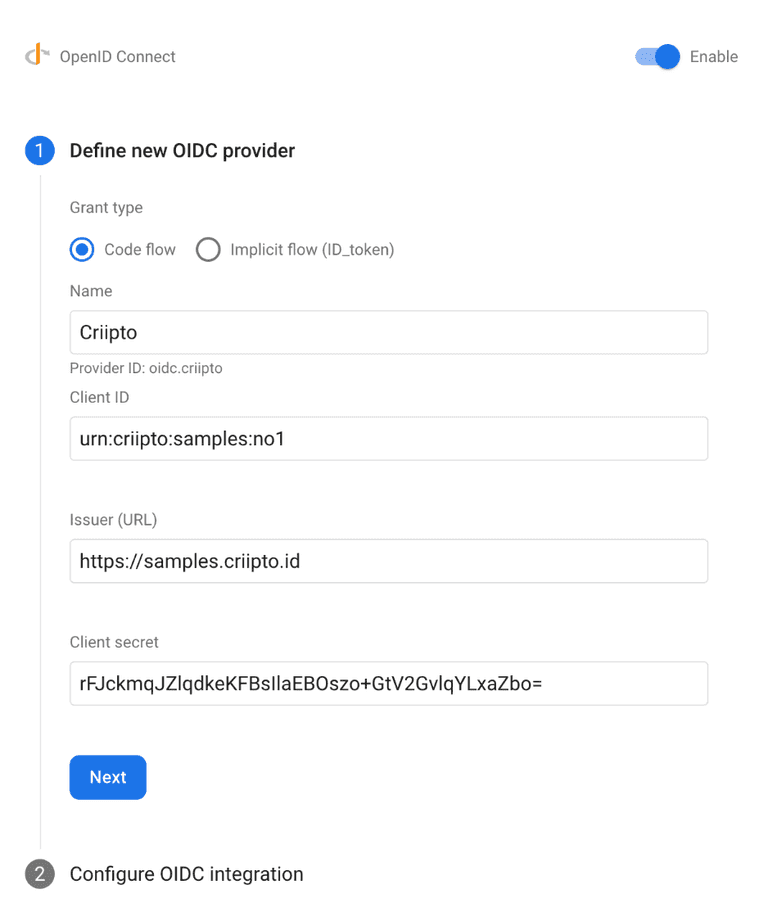Click the OpenID Connect logo icon
This screenshot has height=920, width=768.
coord(37,56)
